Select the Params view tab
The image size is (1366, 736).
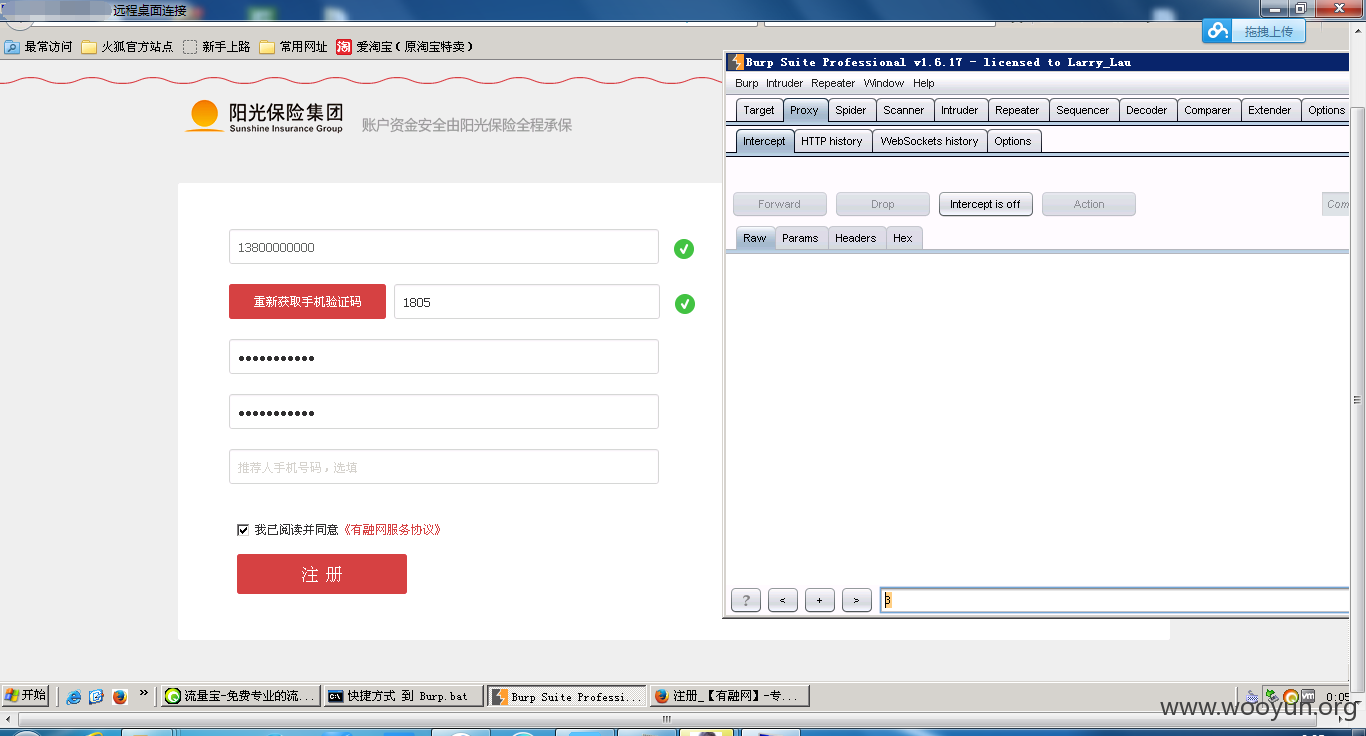click(x=800, y=238)
